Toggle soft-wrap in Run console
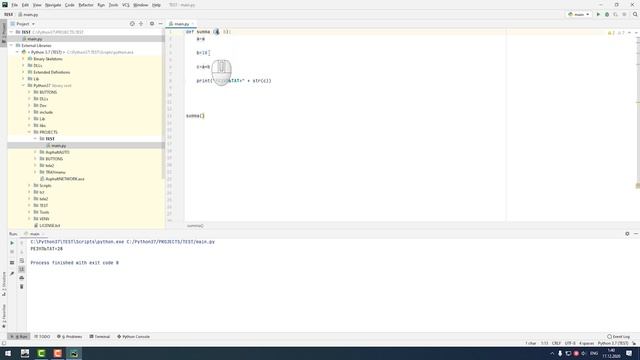 22,260
